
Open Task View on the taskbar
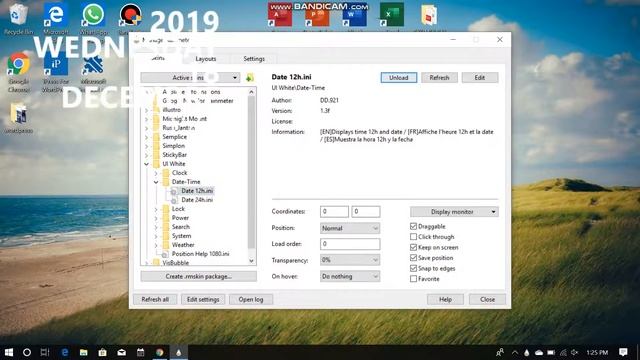click(x=45, y=352)
